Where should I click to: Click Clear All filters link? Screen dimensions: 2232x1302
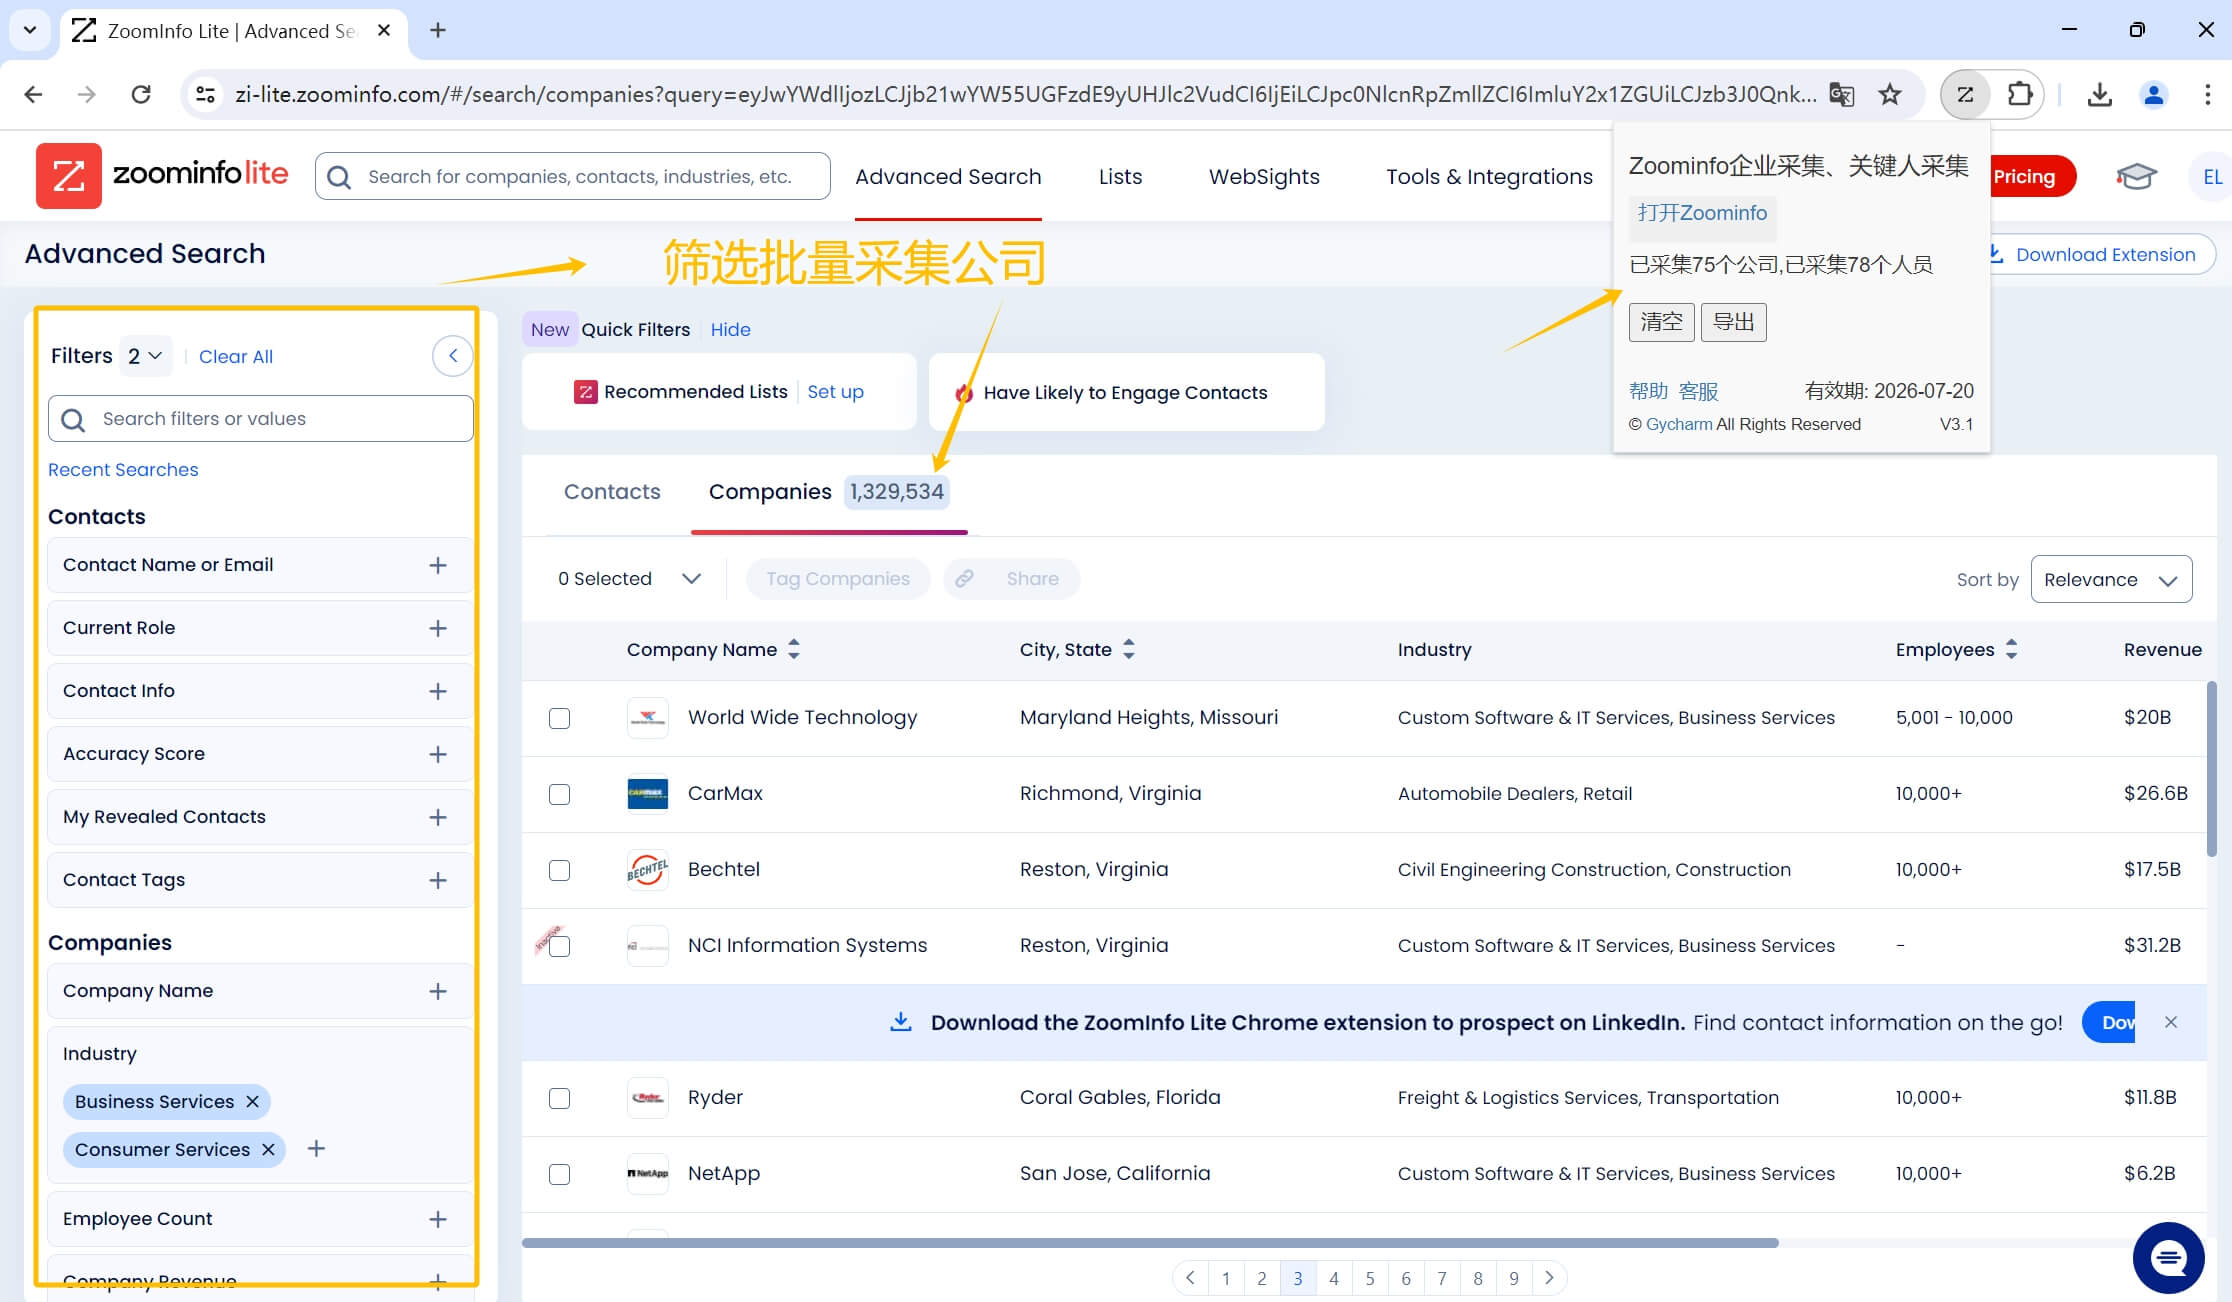point(235,356)
